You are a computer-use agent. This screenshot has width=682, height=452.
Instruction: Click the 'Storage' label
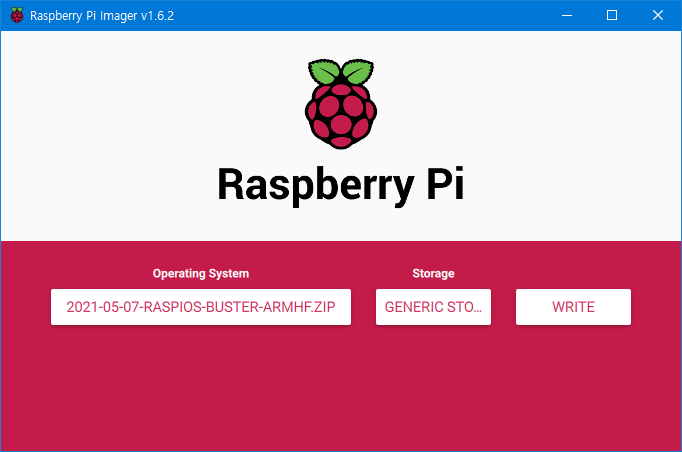(x=433, y=274)
